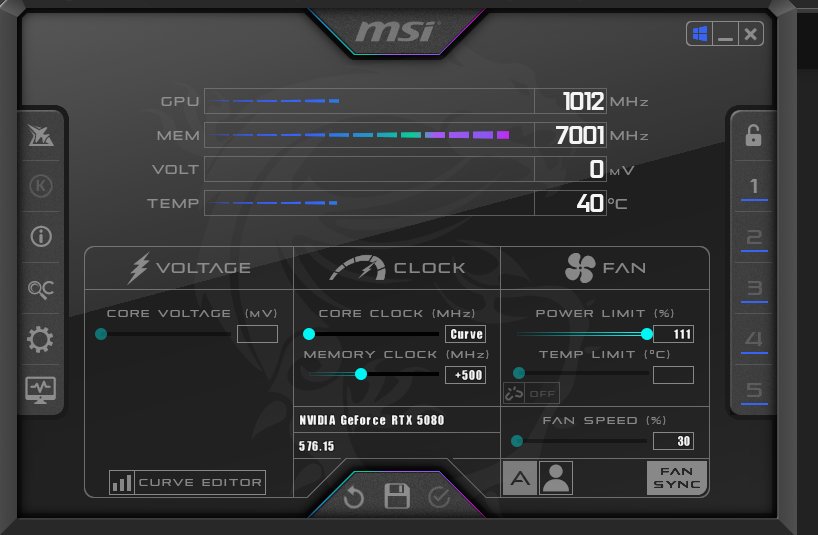Open the Curve Editor button
818x535 pixels.
pyautogui.click(x=187, y=482)
